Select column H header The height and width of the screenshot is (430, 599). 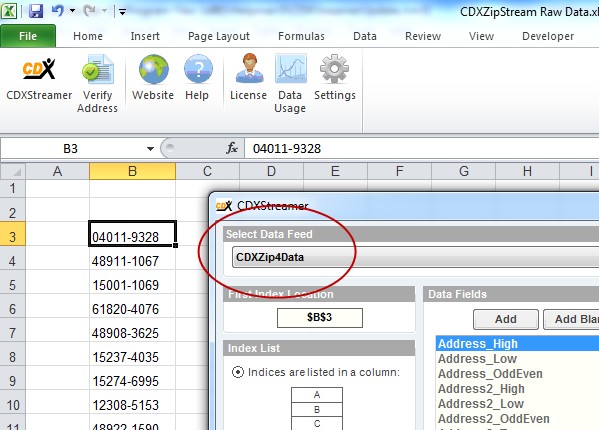[x=527, y=171]
